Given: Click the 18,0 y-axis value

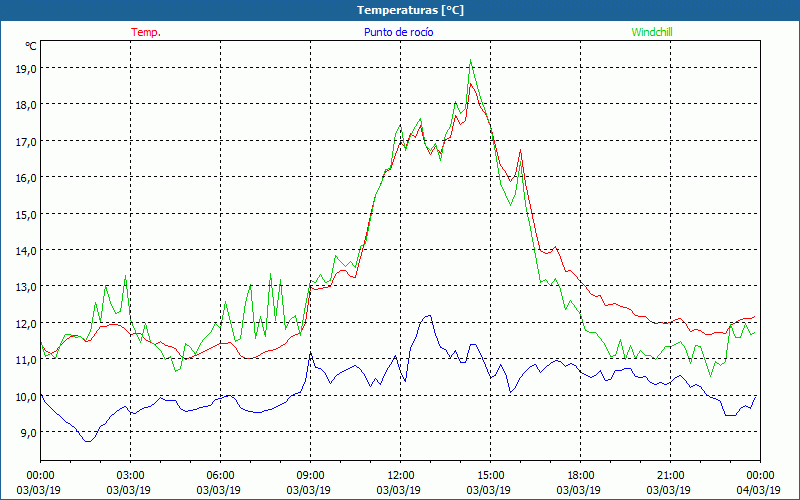Looking at the screenshot, I should [x=26, y=105].
